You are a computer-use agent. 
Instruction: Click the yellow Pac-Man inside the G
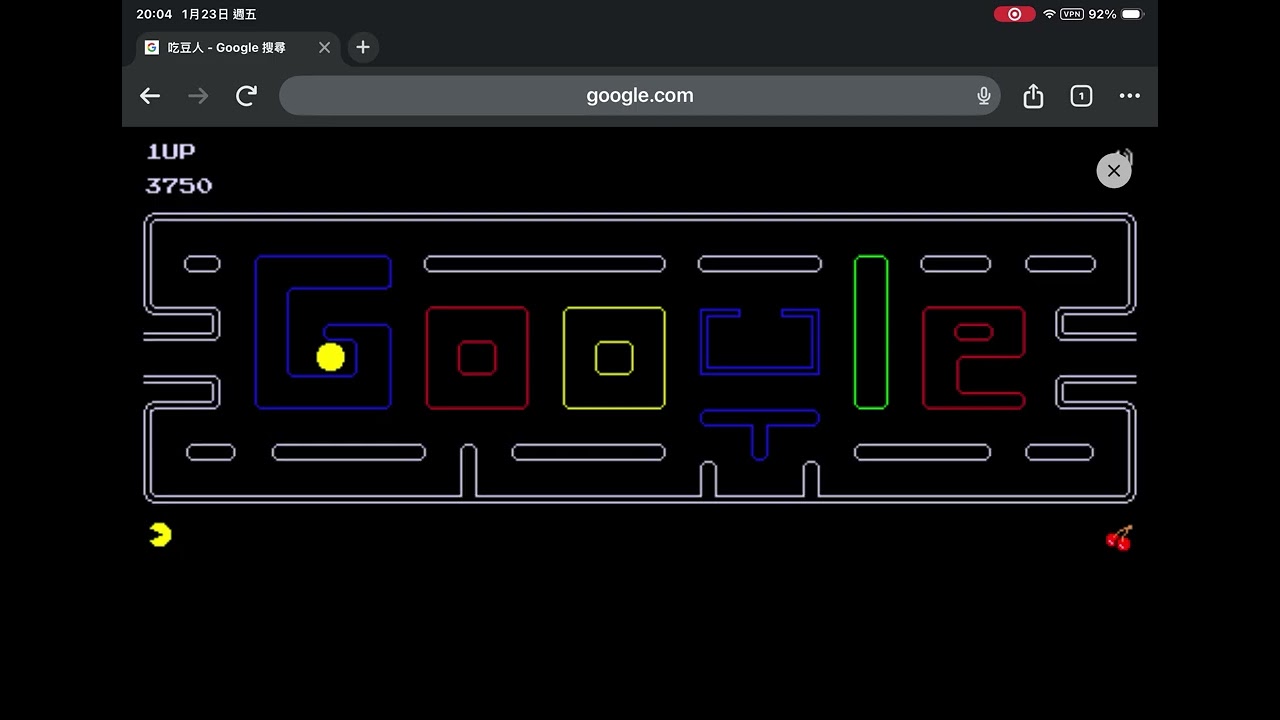[330, 357]
